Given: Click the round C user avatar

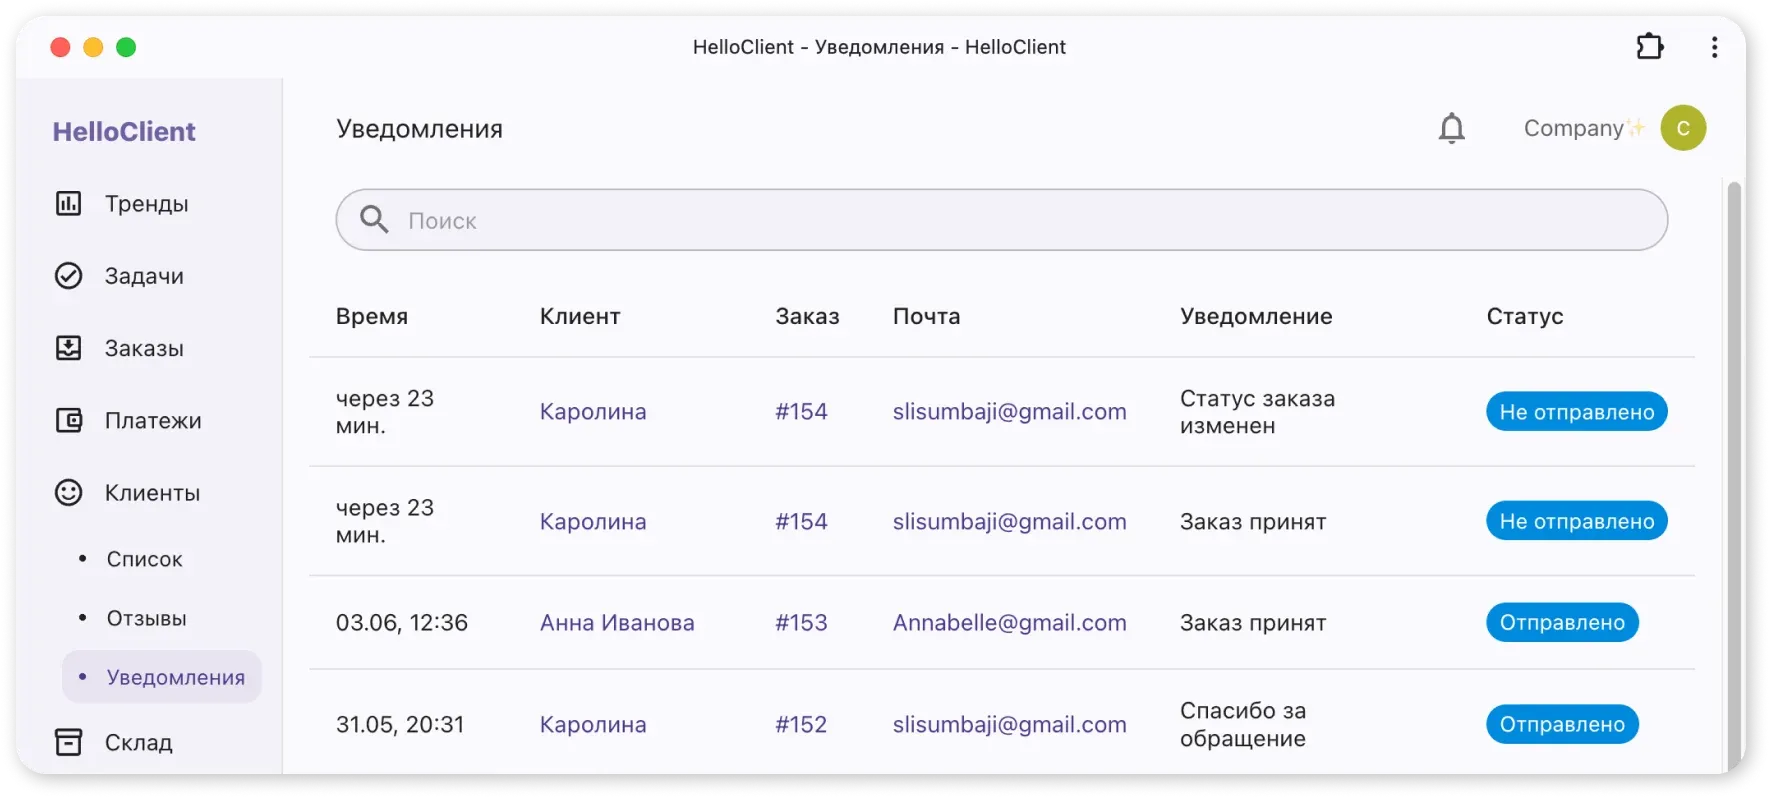Looking at the screenshot, I should pyautogui.click(x=1683, y=128).
